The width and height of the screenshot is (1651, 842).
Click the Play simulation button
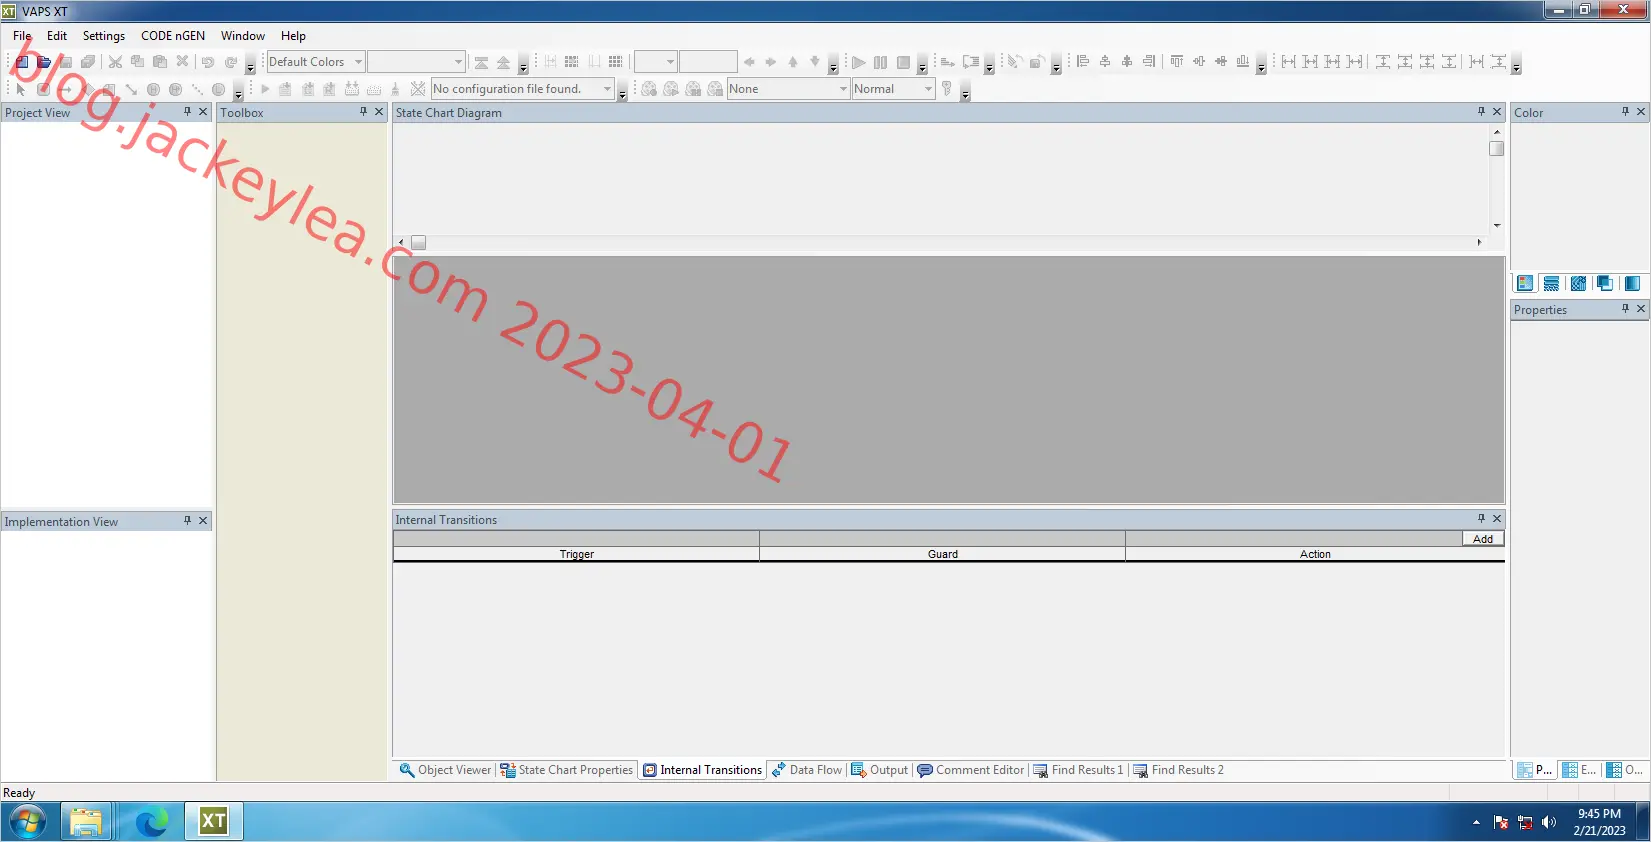coord(858,62)
